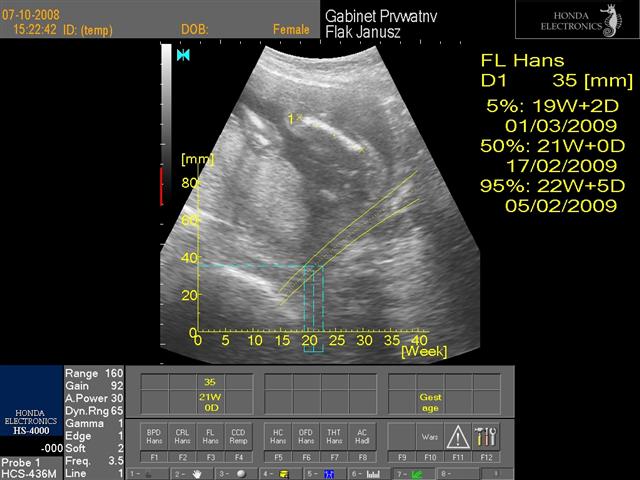
Task: Select the CRL Hans measurement button
Action: tap(182, 437)
